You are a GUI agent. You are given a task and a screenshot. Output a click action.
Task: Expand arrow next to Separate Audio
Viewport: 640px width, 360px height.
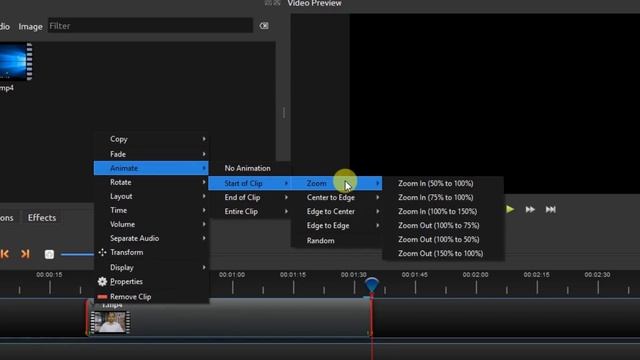coord(204,238)
